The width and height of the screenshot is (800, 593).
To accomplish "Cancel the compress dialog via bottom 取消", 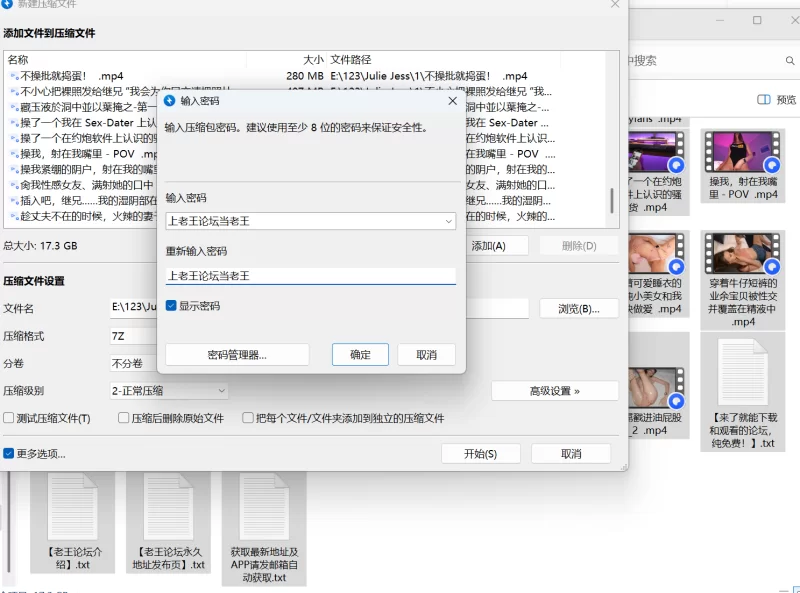I will click(x=571, y=453).
